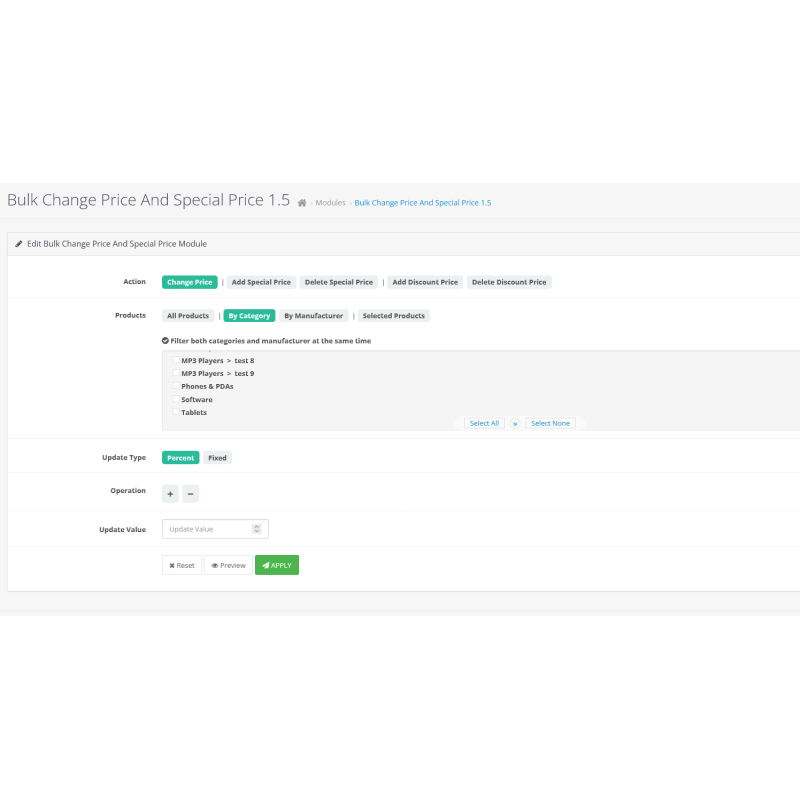The width and height of the screenshot is (800, 800).
Task: Select the Tablets category checkbox
Action: click(x=176, y=412)
